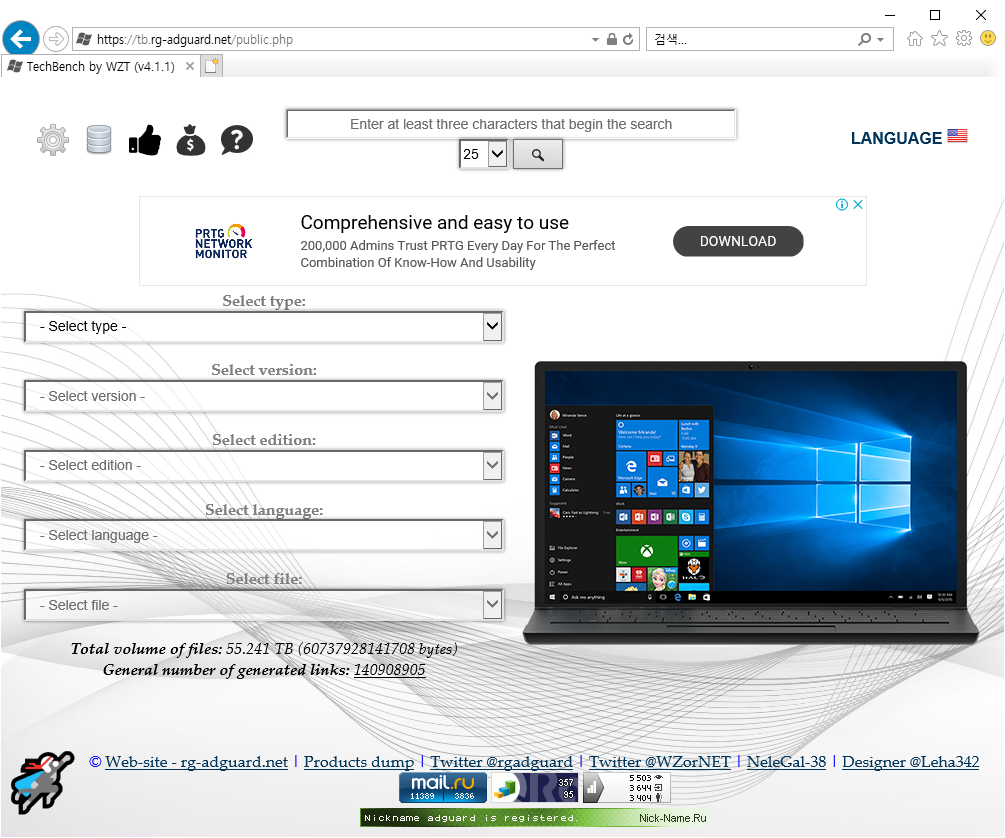Maximize the browser window
The width and height of the screenshot is (1005, 838).
[935, 15]
